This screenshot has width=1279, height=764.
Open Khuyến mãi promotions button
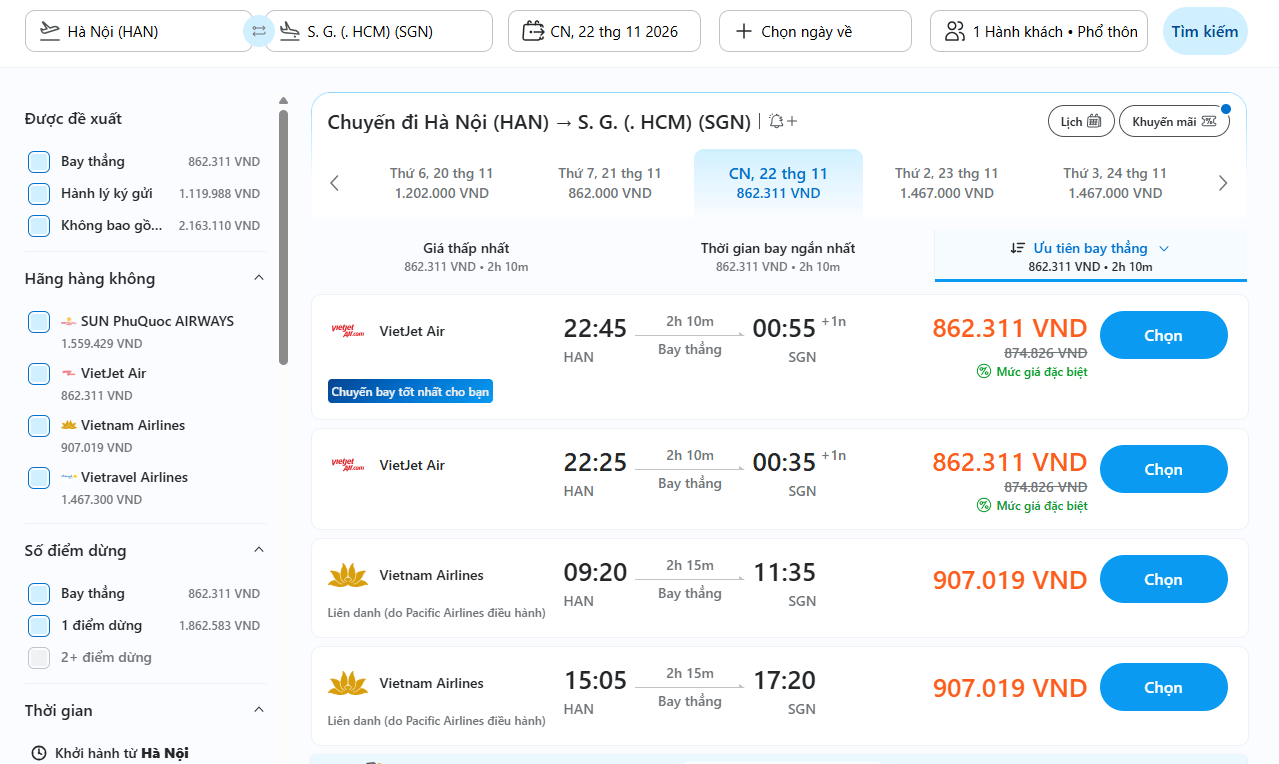1174,121
